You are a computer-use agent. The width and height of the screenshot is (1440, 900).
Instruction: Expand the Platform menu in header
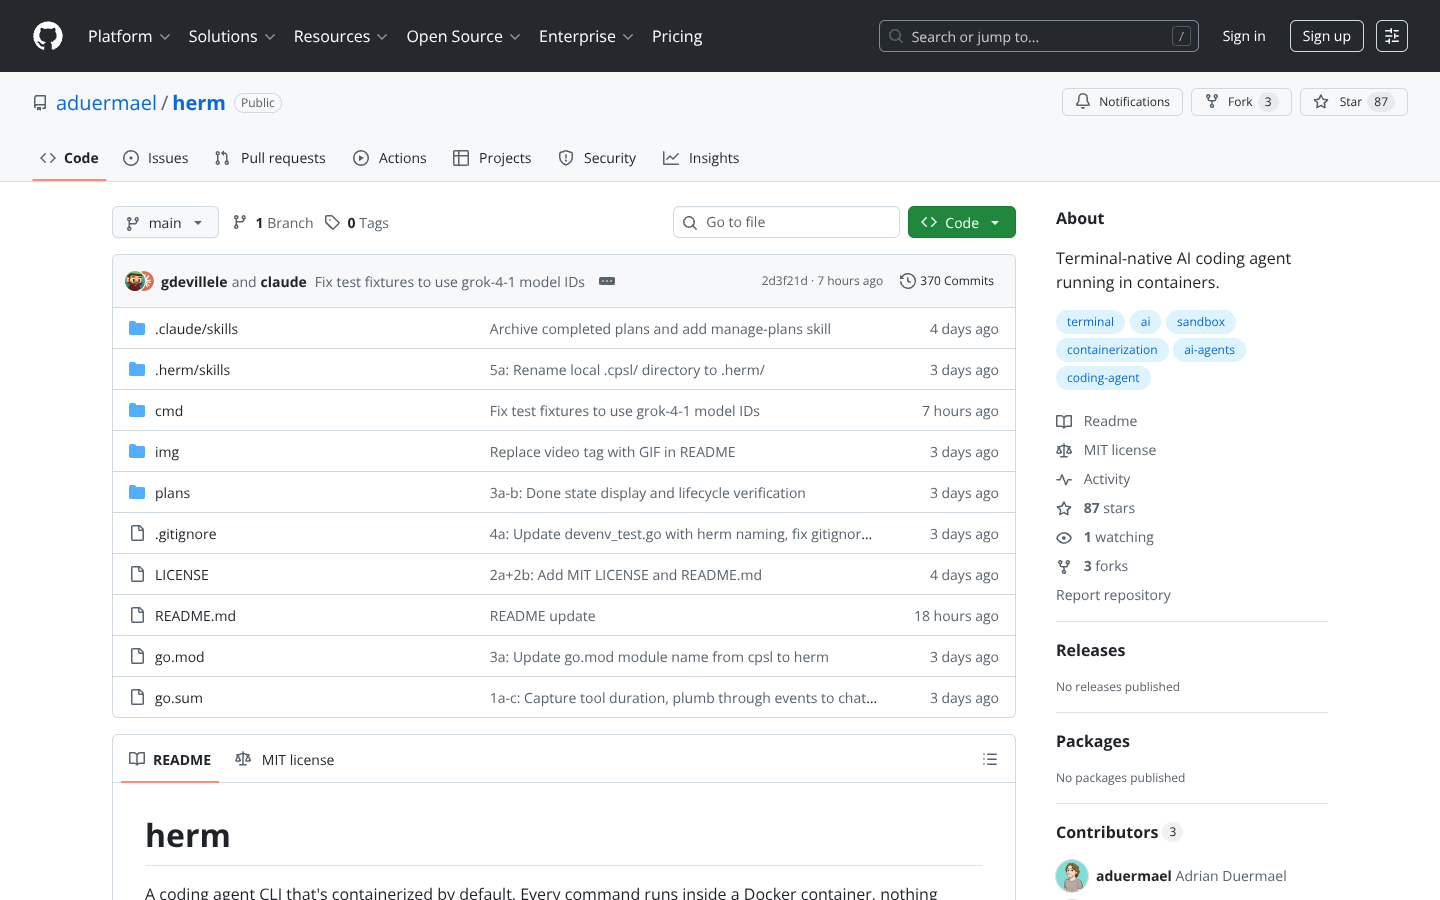pyautogui.click(x=129, y=36)
